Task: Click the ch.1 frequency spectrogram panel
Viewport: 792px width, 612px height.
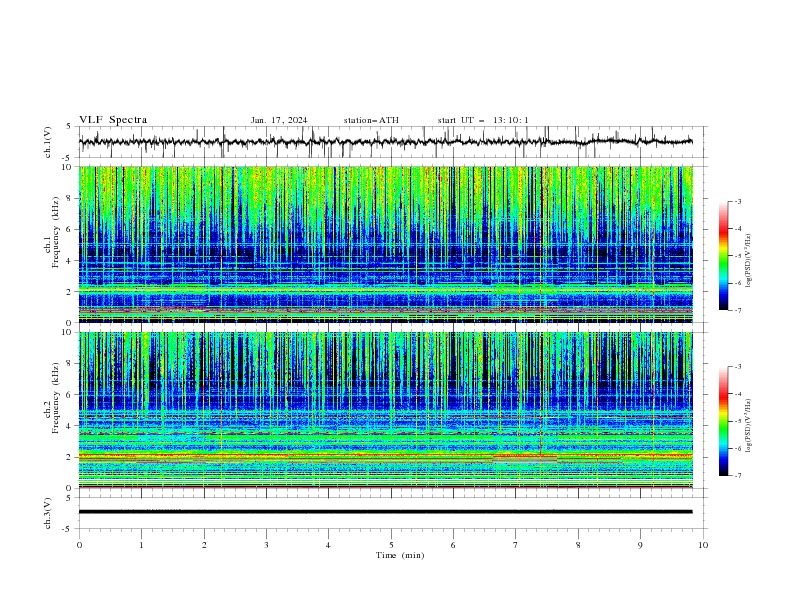Action: tap(386, 244)
